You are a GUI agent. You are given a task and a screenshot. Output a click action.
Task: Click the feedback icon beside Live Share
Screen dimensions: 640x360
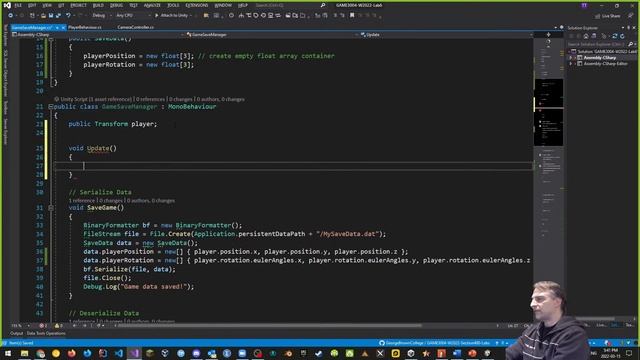pos(630,16)
